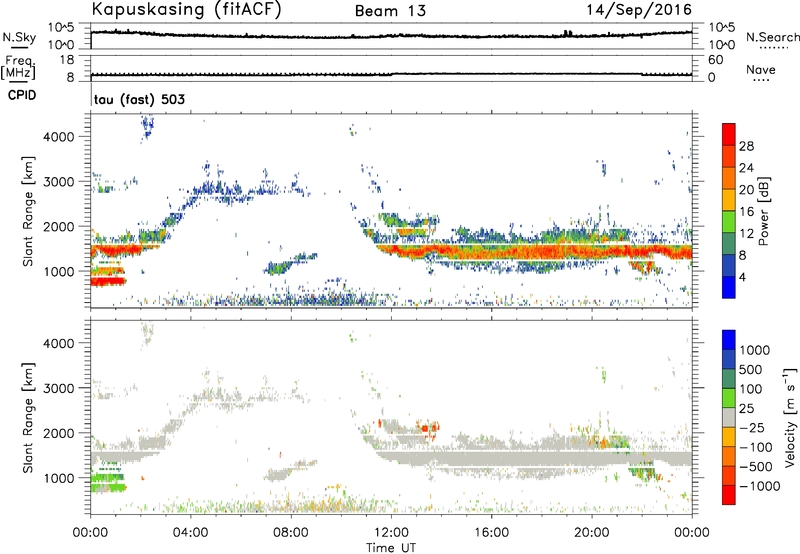Click the 'Slant Range [km]' label of velocity panel
Image resolution: width=800 pixels, height=554 pixels.
(x=27, y=418)
